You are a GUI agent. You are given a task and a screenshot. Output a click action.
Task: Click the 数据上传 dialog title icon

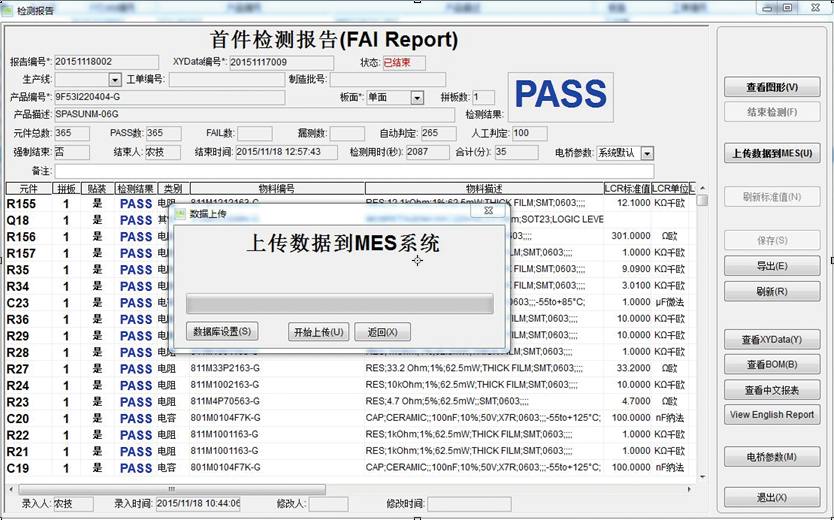tap(181, 213)
